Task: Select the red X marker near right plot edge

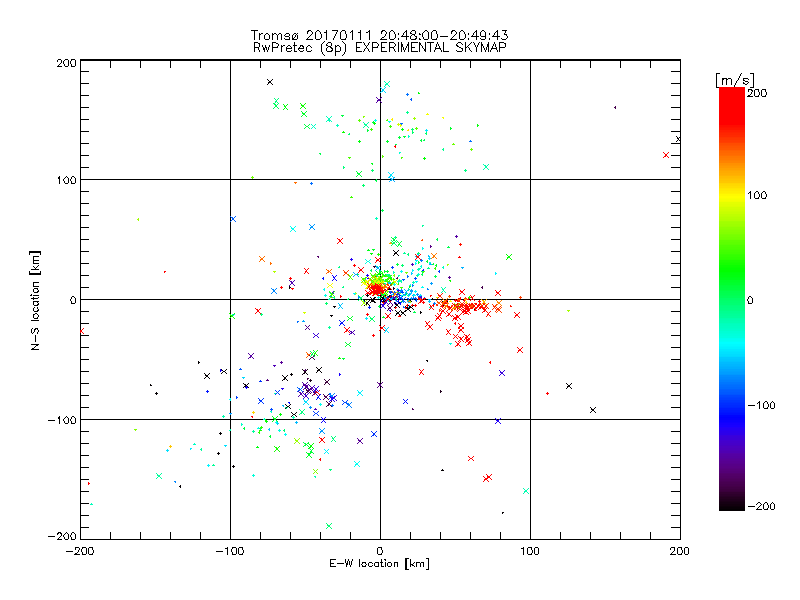Action: (x=666, y=155)
